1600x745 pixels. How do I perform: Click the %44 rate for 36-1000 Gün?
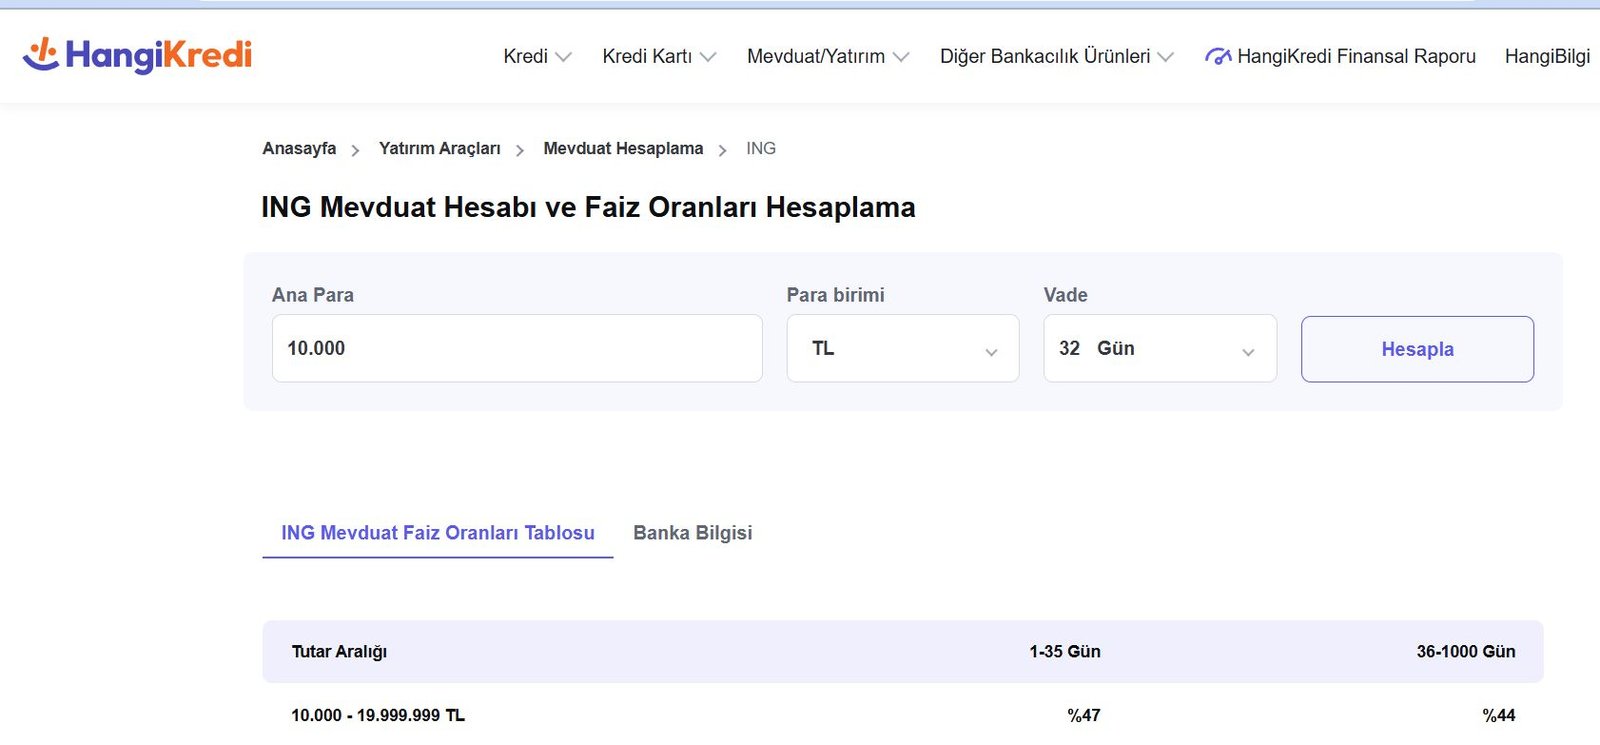pos(1498,715)
